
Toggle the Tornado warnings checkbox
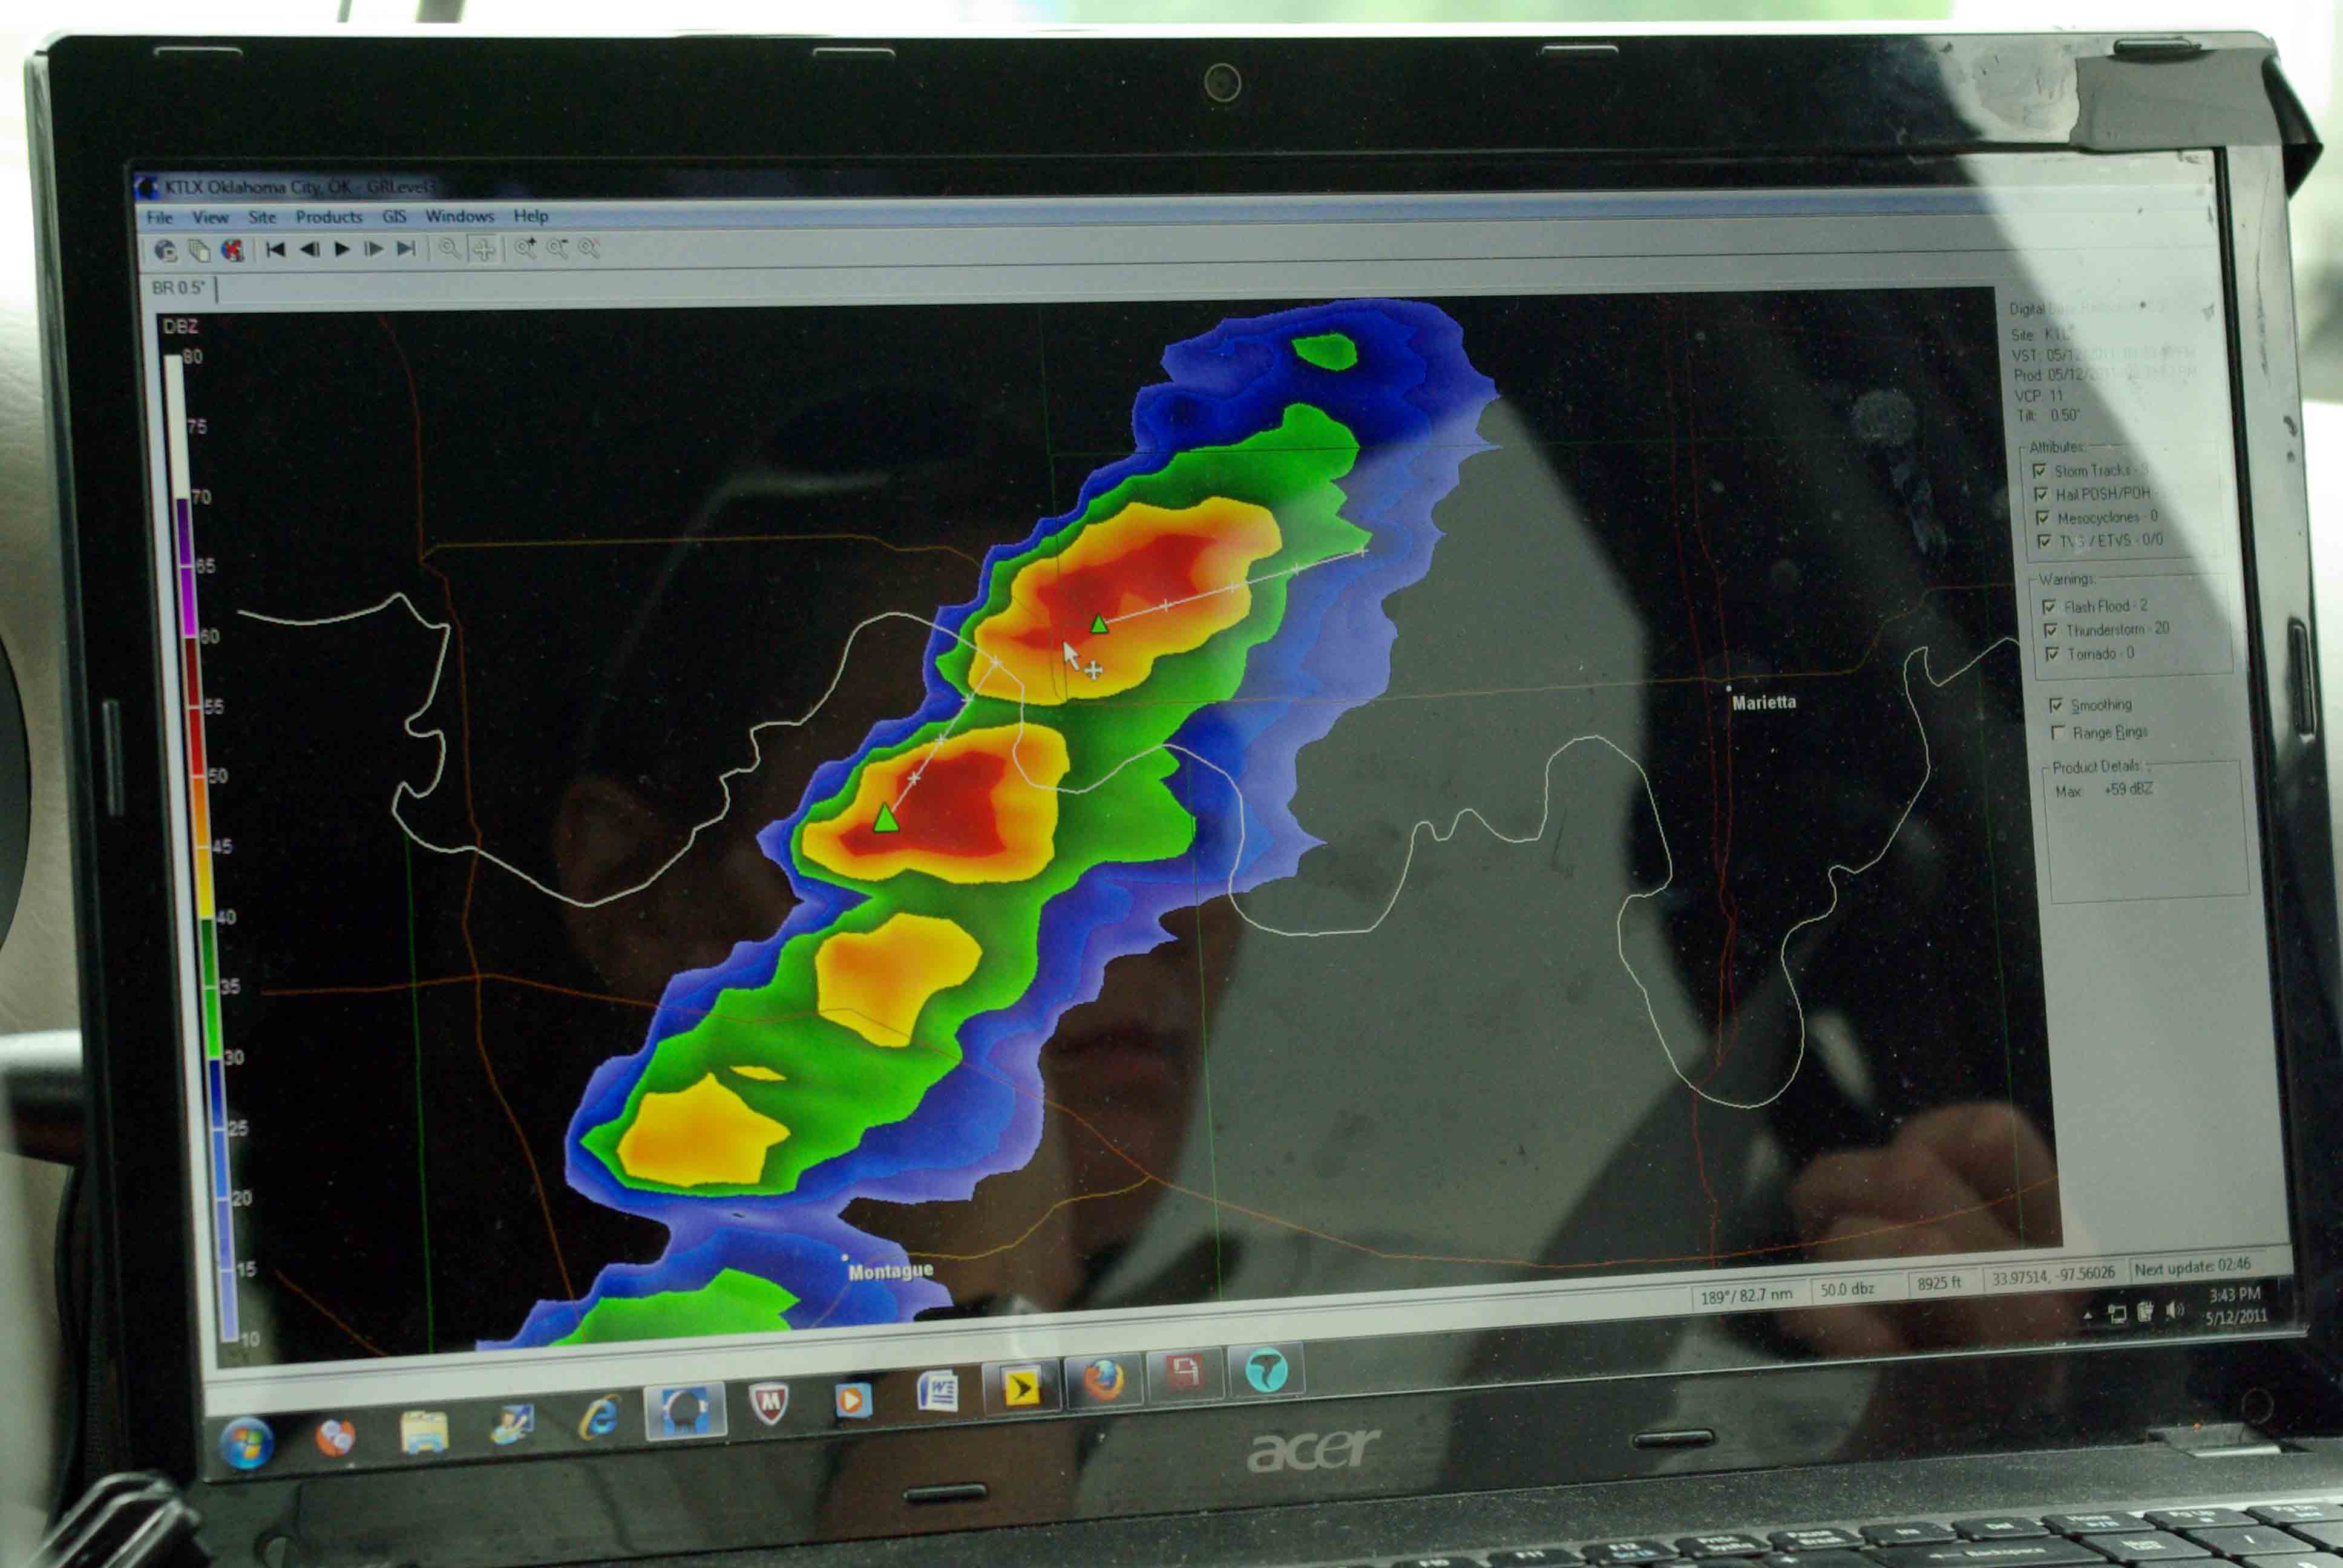(x=2052, y=654)
